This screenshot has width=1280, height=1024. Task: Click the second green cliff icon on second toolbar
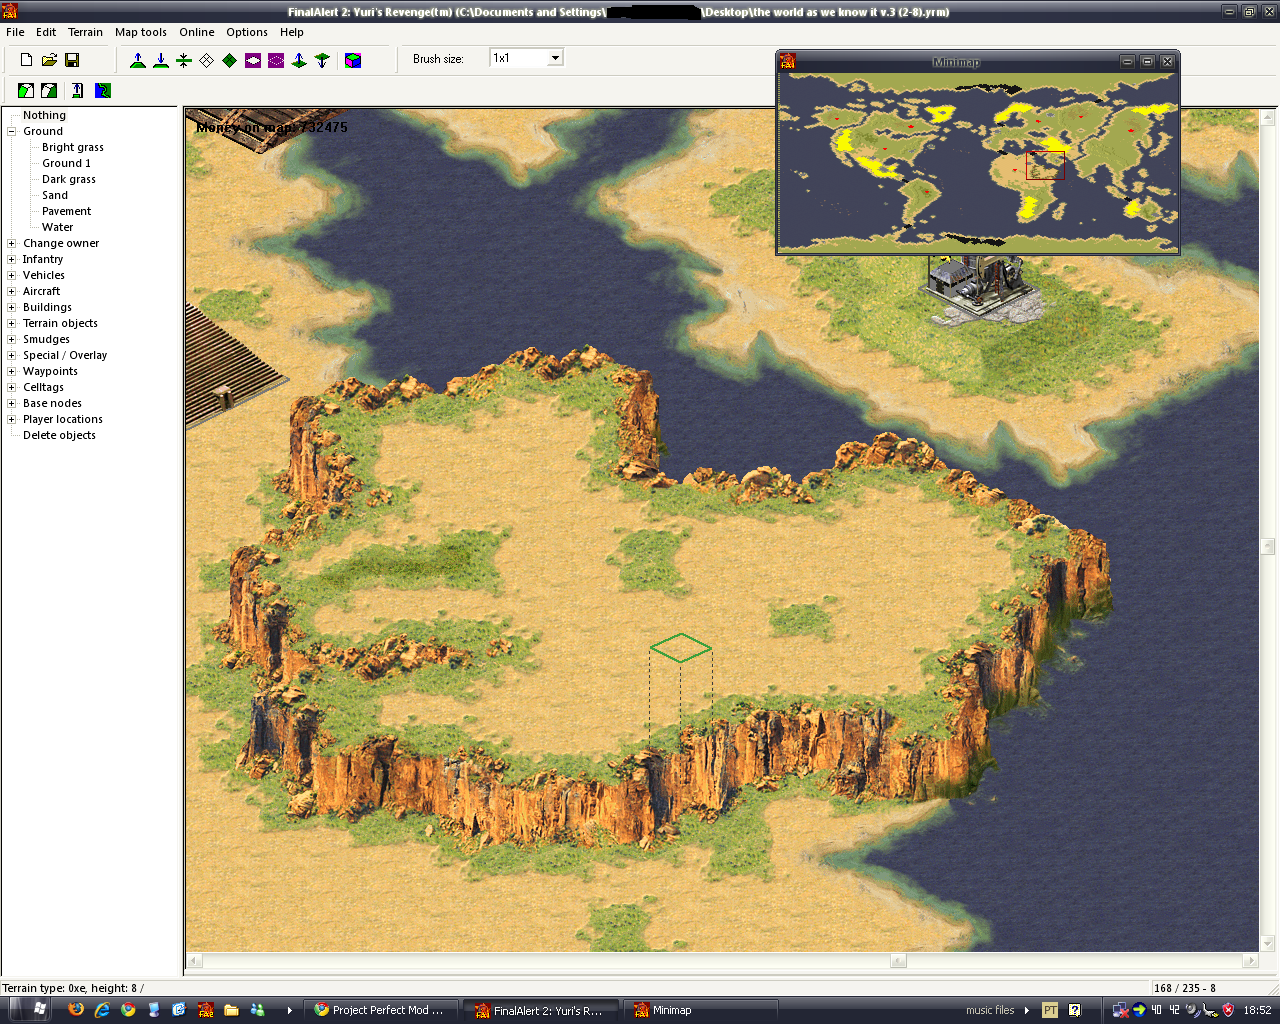click(x=49, y=90)
